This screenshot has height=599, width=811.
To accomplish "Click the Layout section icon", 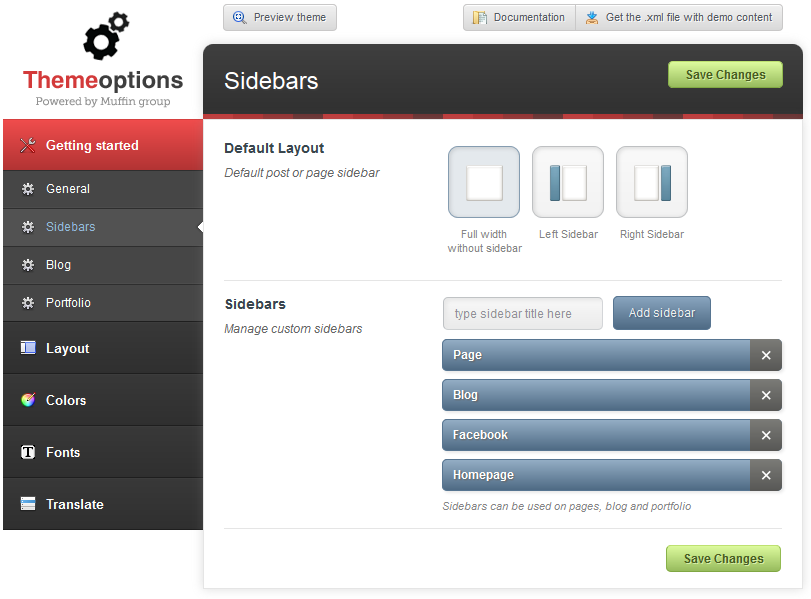I will point(28,348).
